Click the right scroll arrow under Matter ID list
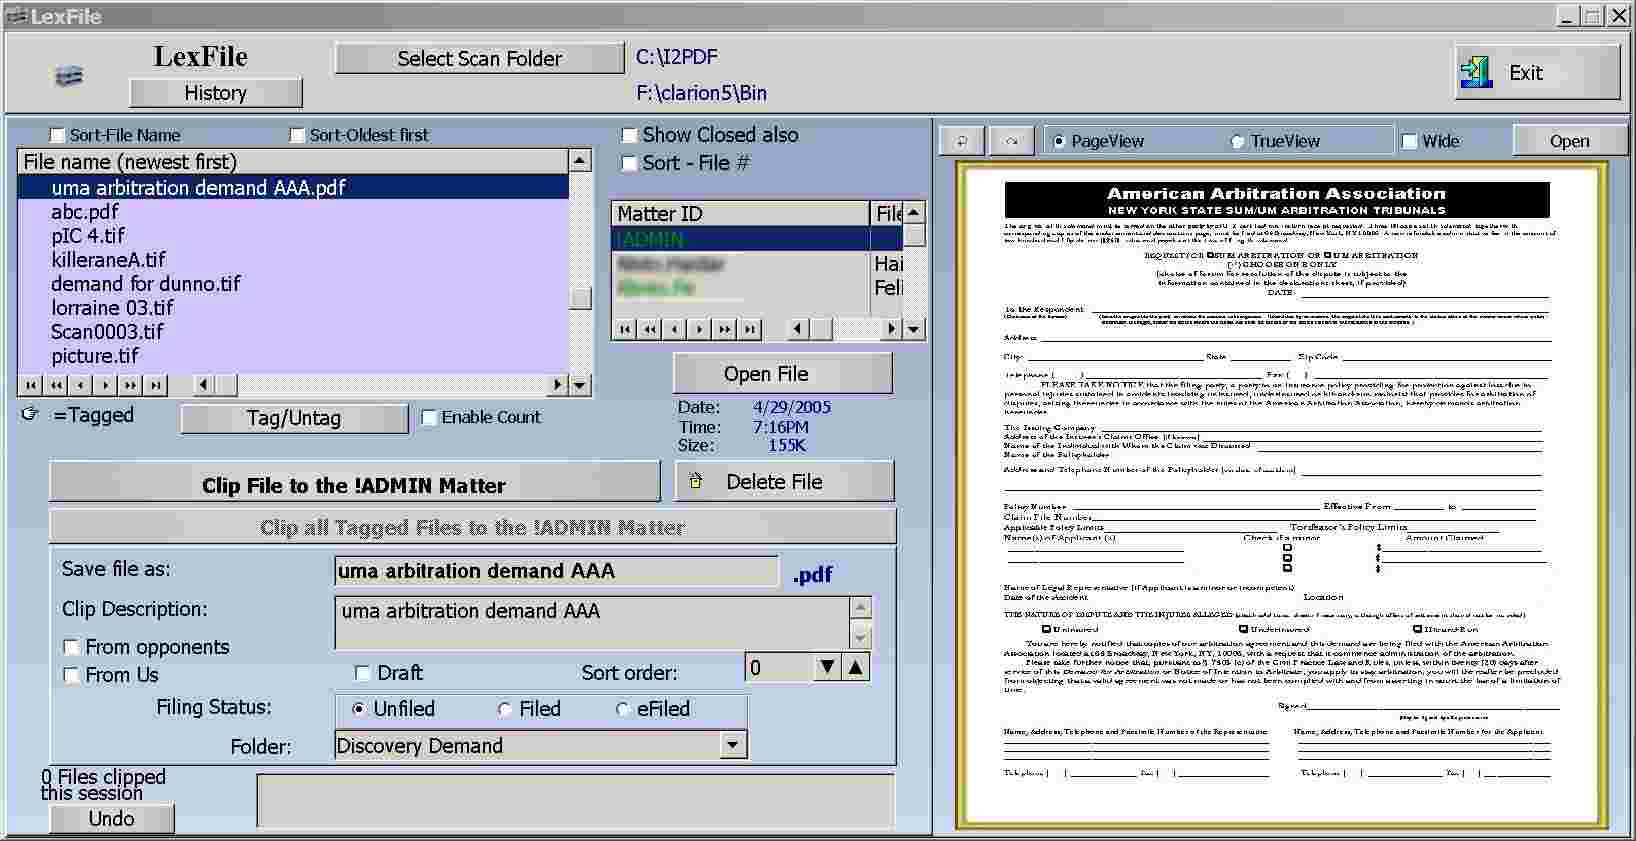 [x=891, y=329]
